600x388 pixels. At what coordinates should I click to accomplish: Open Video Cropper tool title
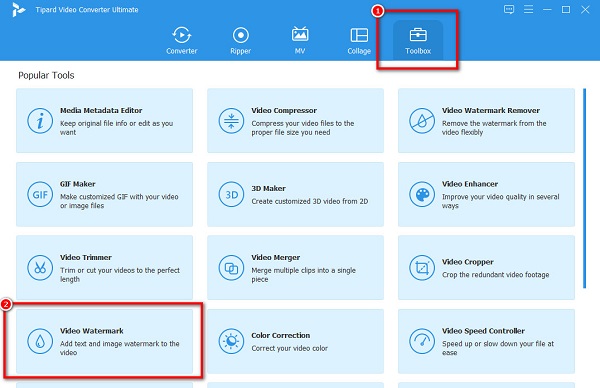[x=468, y=262]
